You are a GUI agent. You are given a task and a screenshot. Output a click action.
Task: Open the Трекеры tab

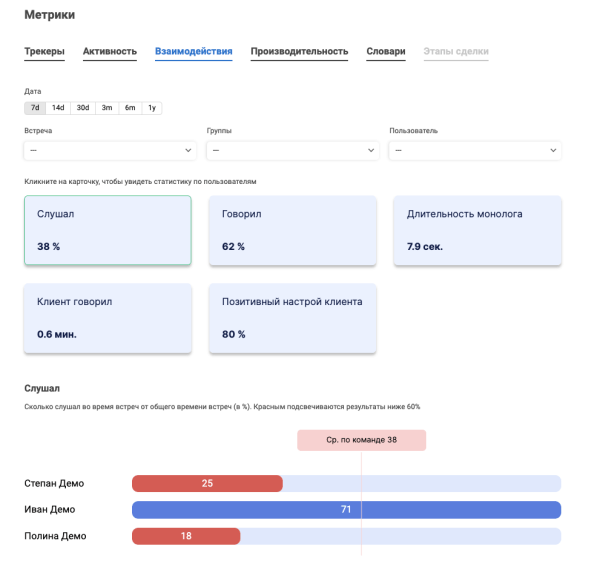coord(44,51)
